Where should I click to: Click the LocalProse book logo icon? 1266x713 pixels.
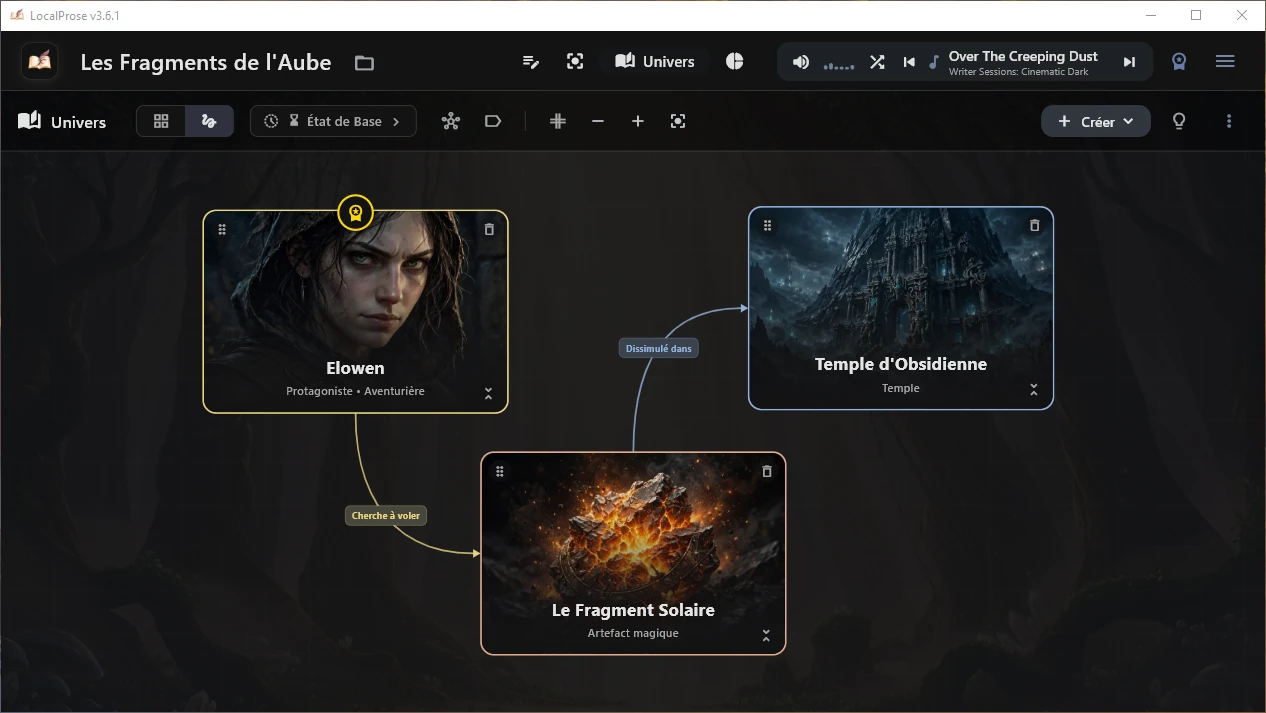pos(40,62)
